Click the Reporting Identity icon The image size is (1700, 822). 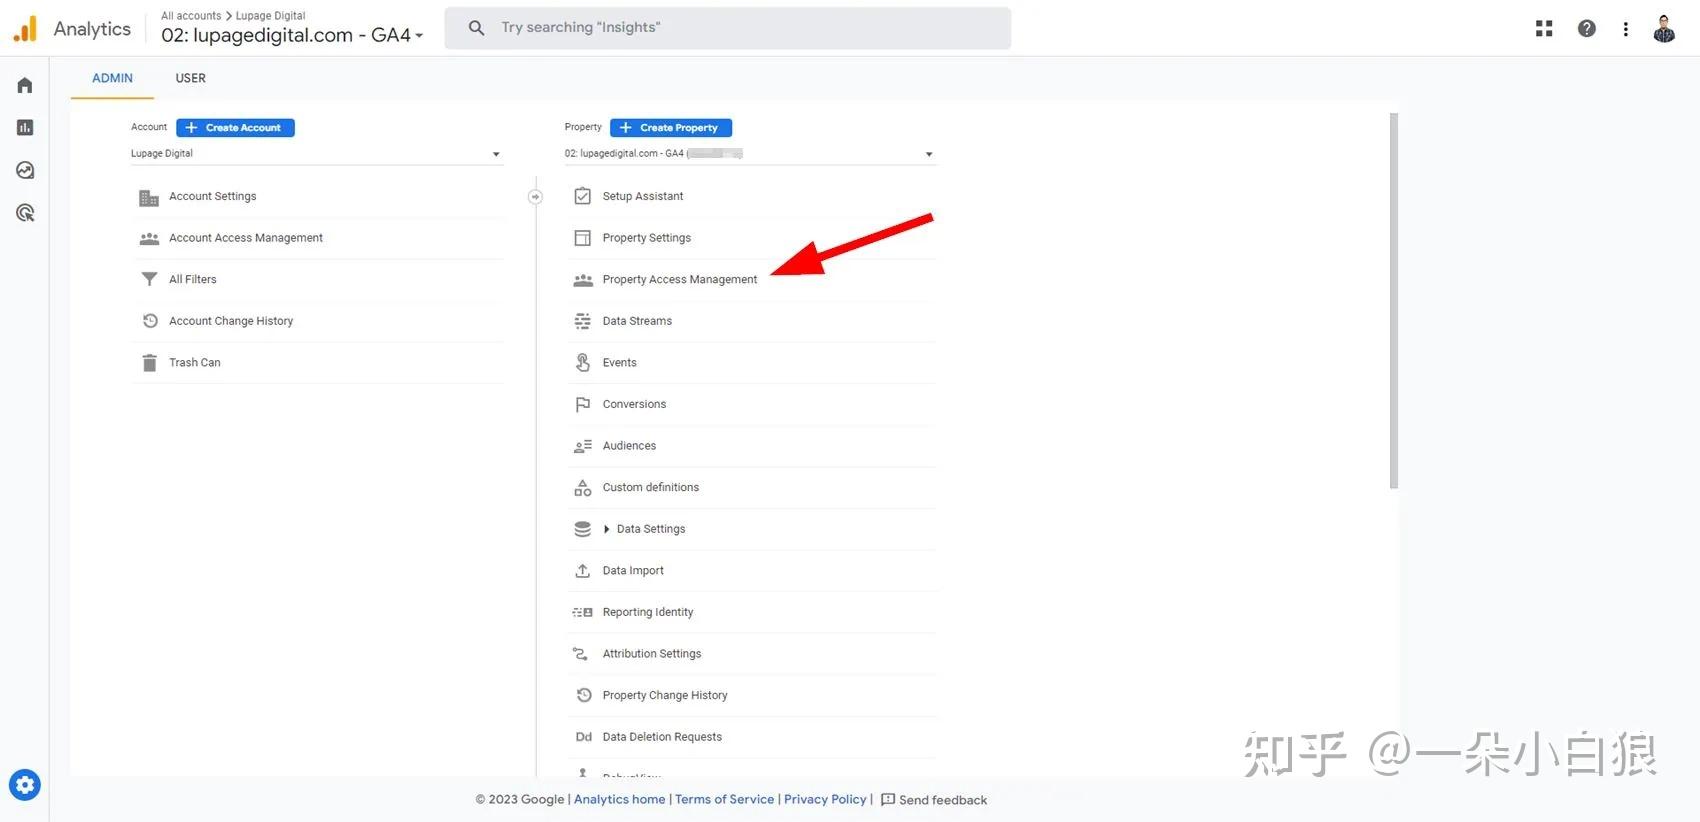coord(583,612)
